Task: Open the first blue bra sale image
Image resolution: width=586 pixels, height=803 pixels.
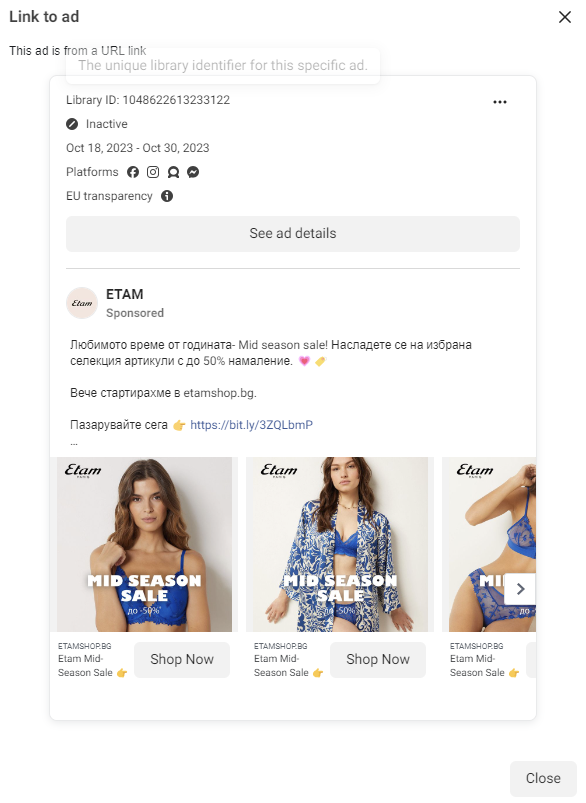Action: pos(144,544)
